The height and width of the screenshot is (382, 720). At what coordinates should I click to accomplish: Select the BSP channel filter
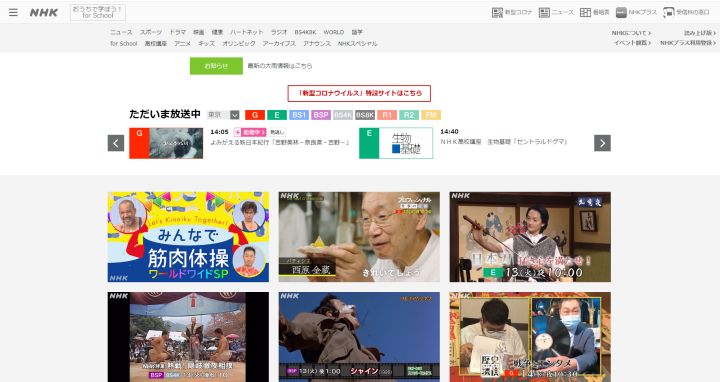(x=321, y=115)
